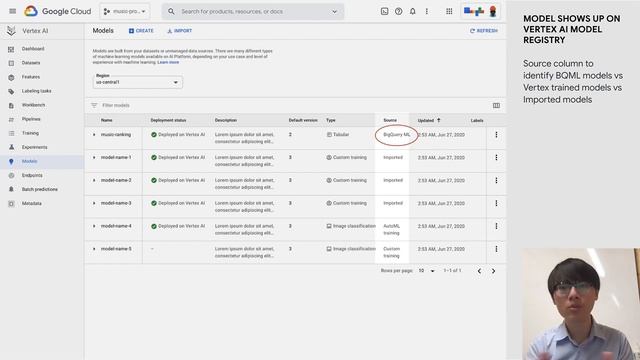Open the hamburger navigation menu
Viewport: 640px width, 360px height.
(12, 11)
